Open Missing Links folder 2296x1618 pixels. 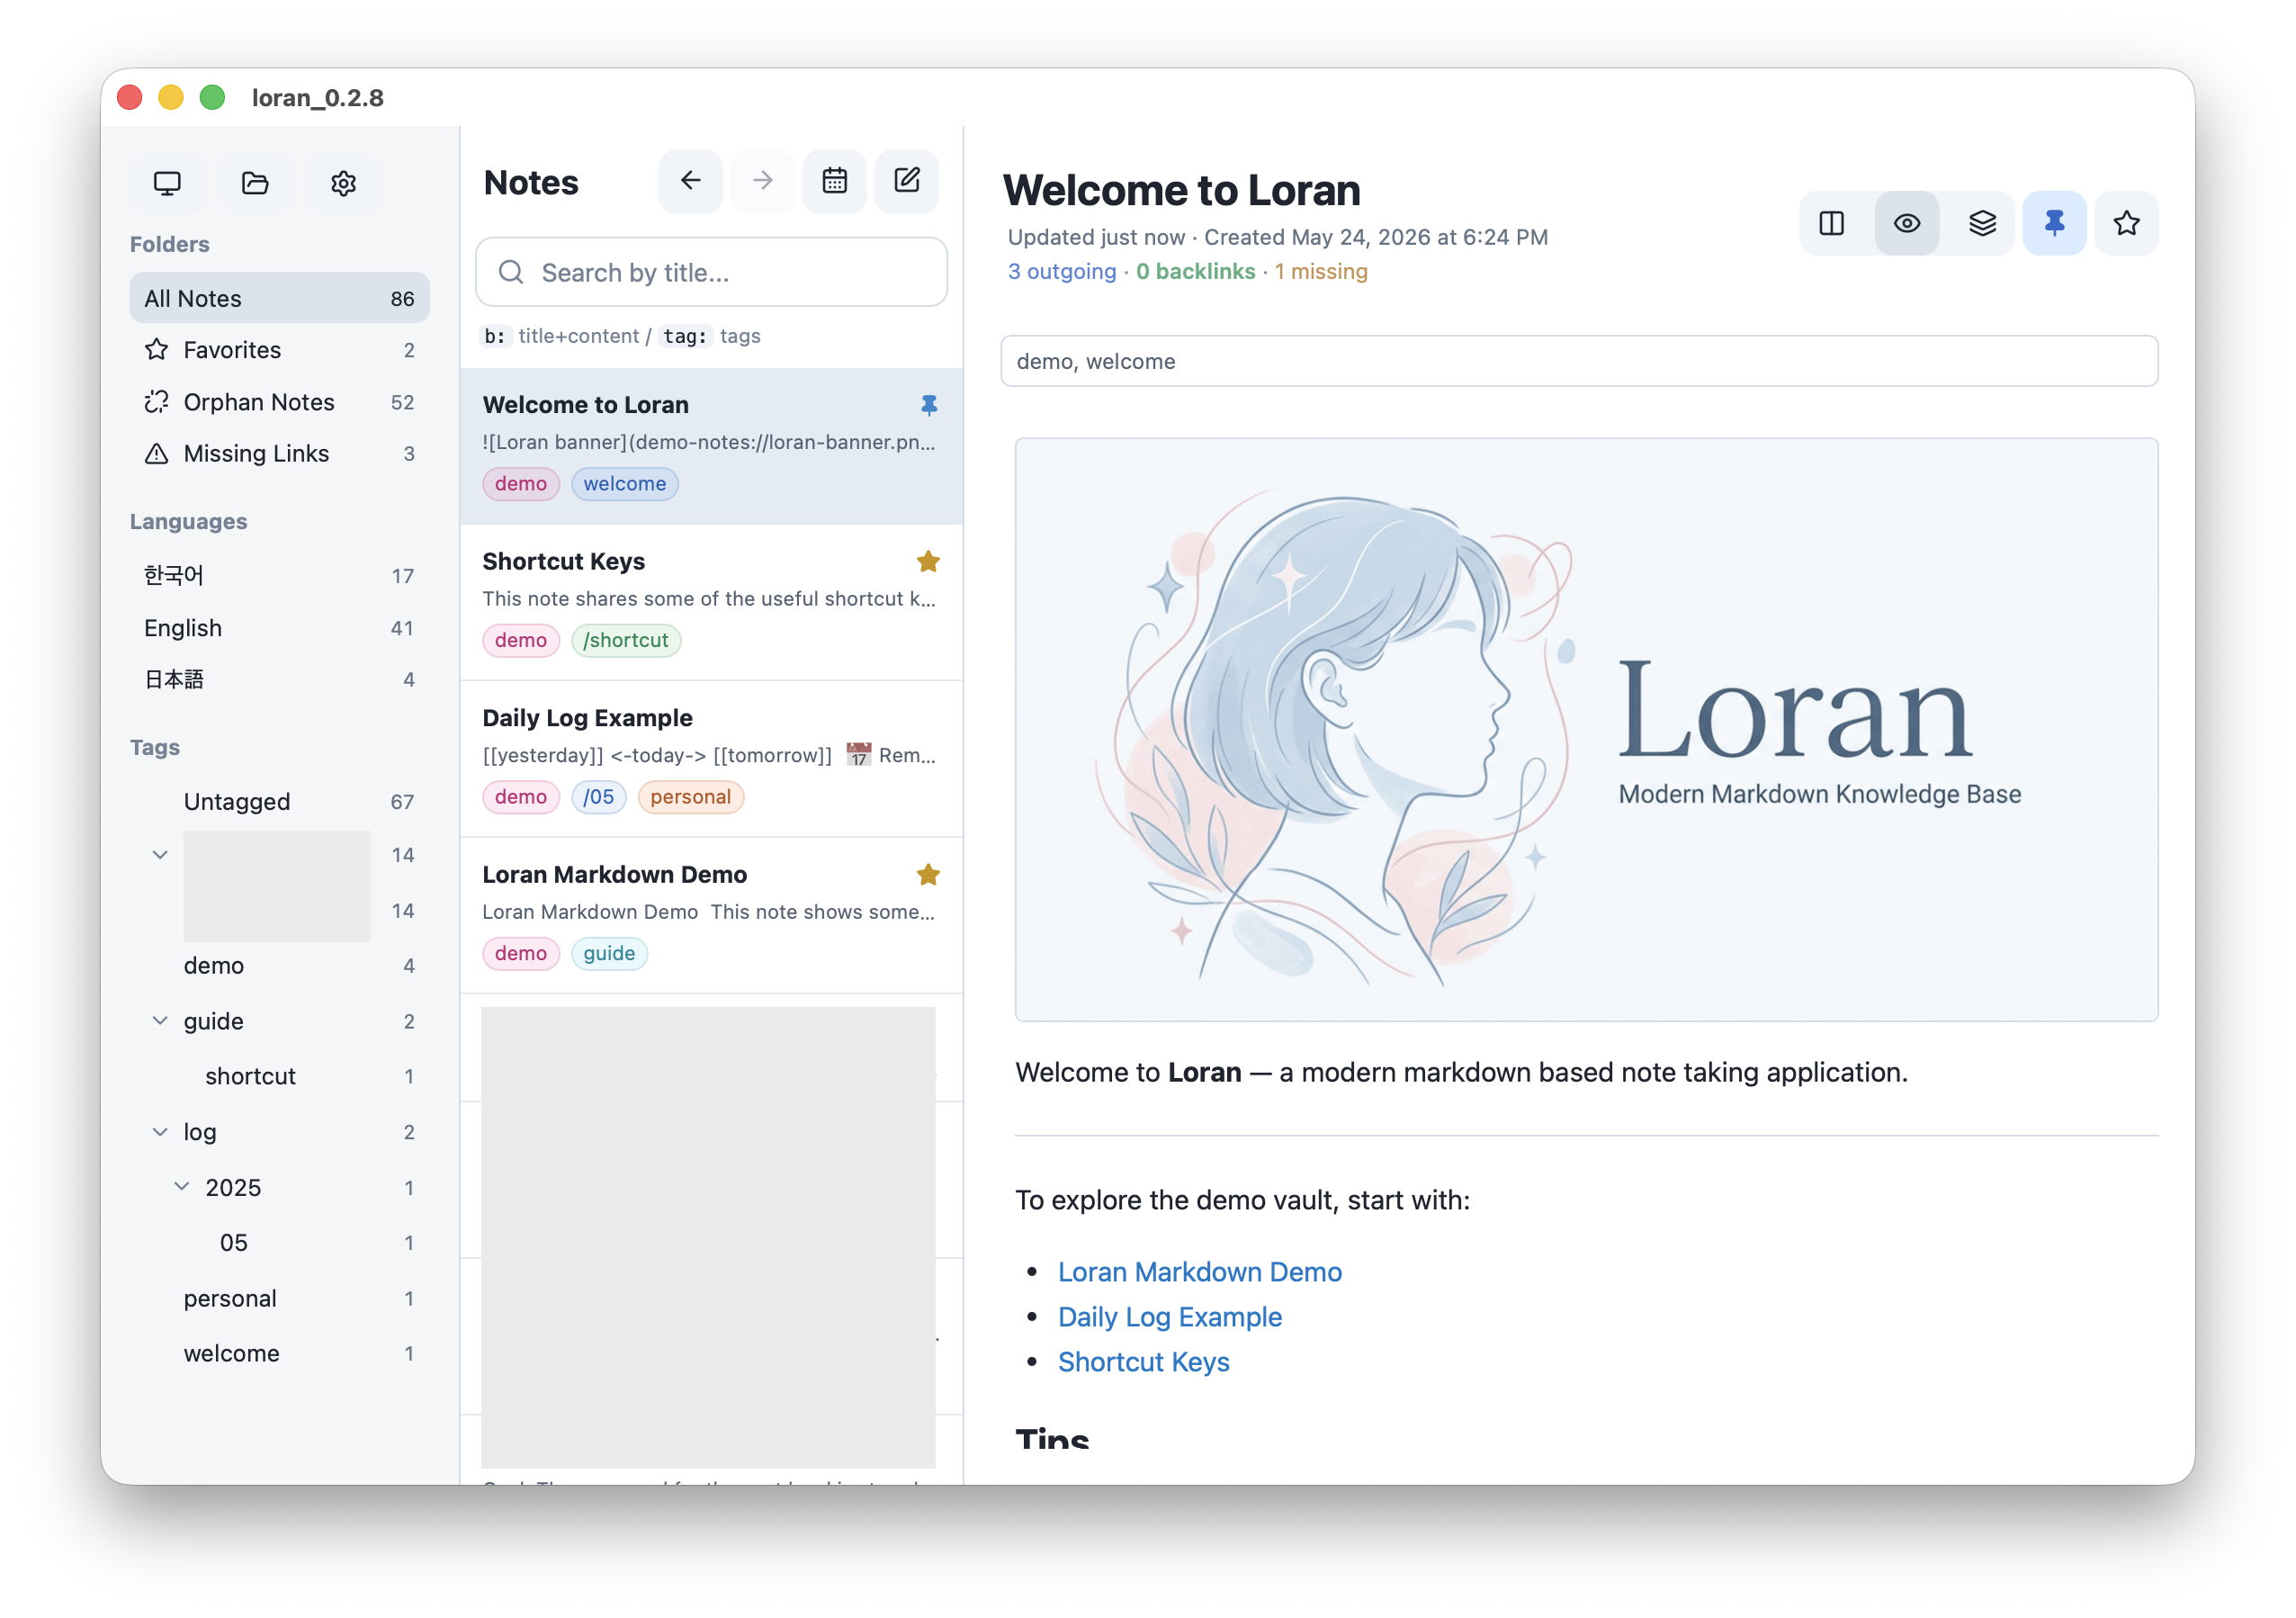tap(279, 453)
